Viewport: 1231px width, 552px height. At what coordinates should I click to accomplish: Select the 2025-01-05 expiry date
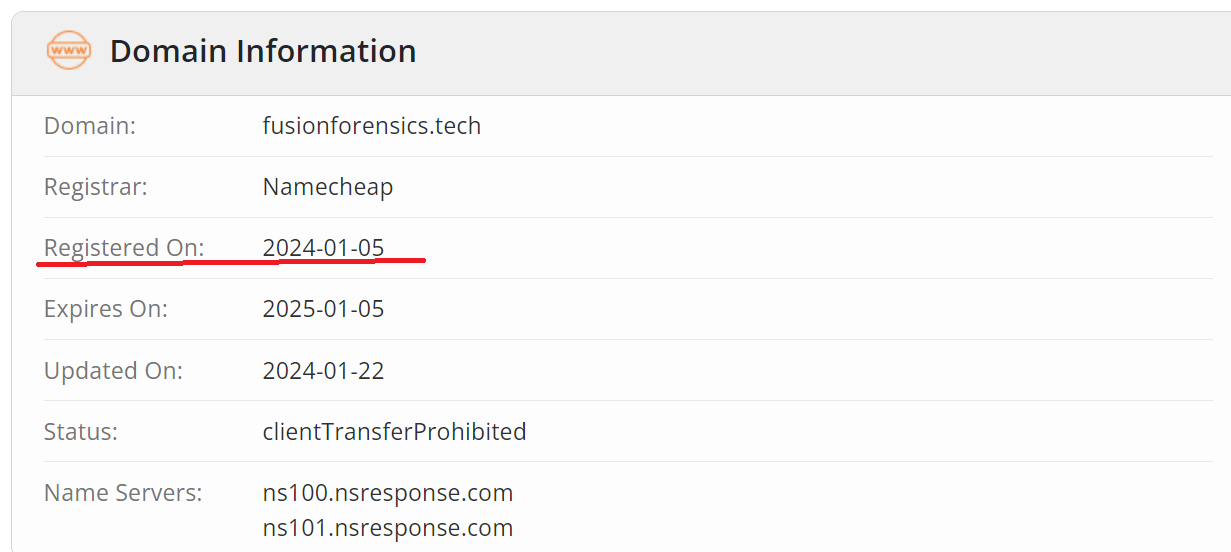(323, 309)
